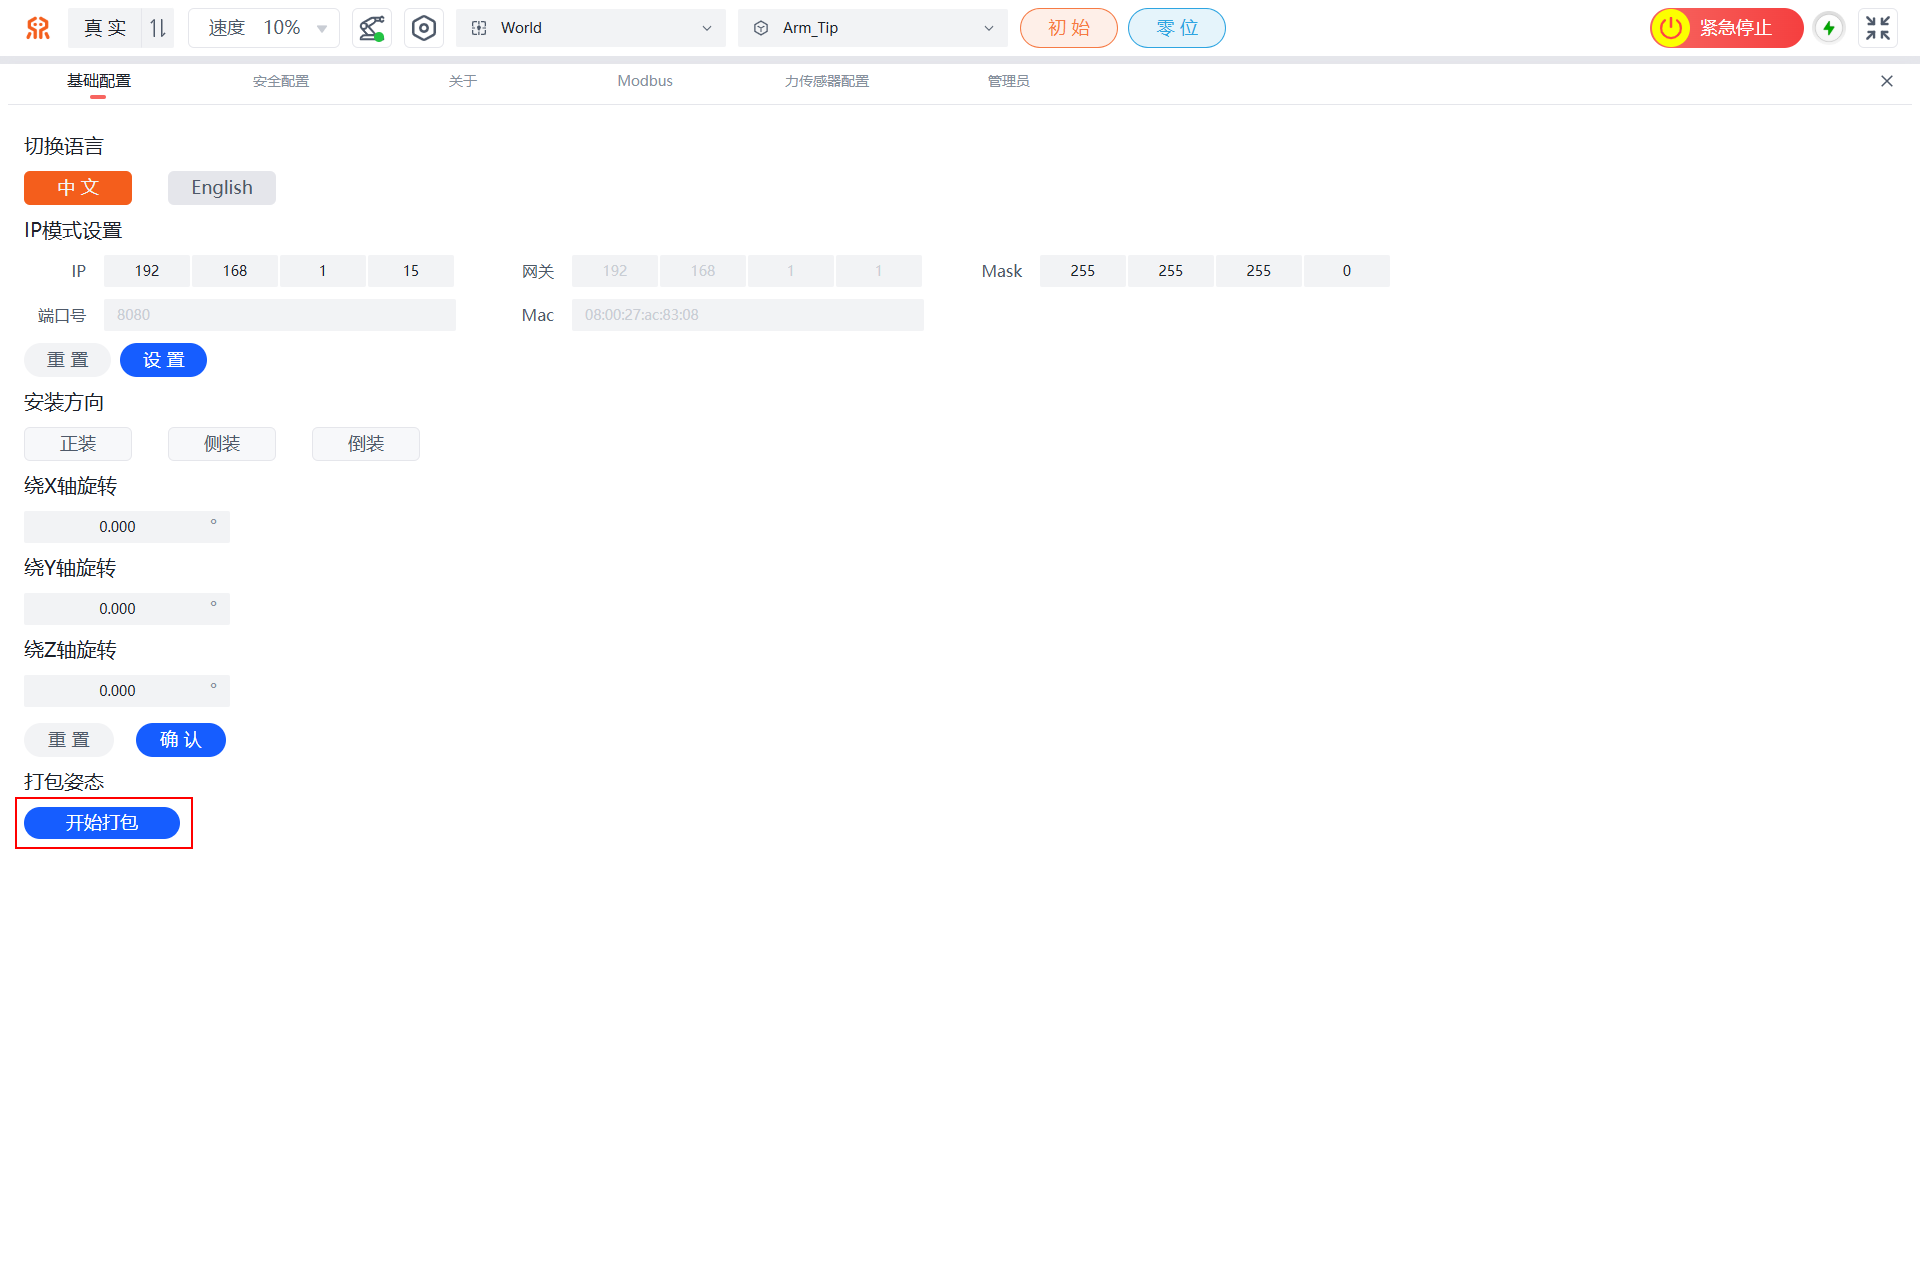Click the robot arm status icon
1920x1280 pixels.
(x=372, y=28)
